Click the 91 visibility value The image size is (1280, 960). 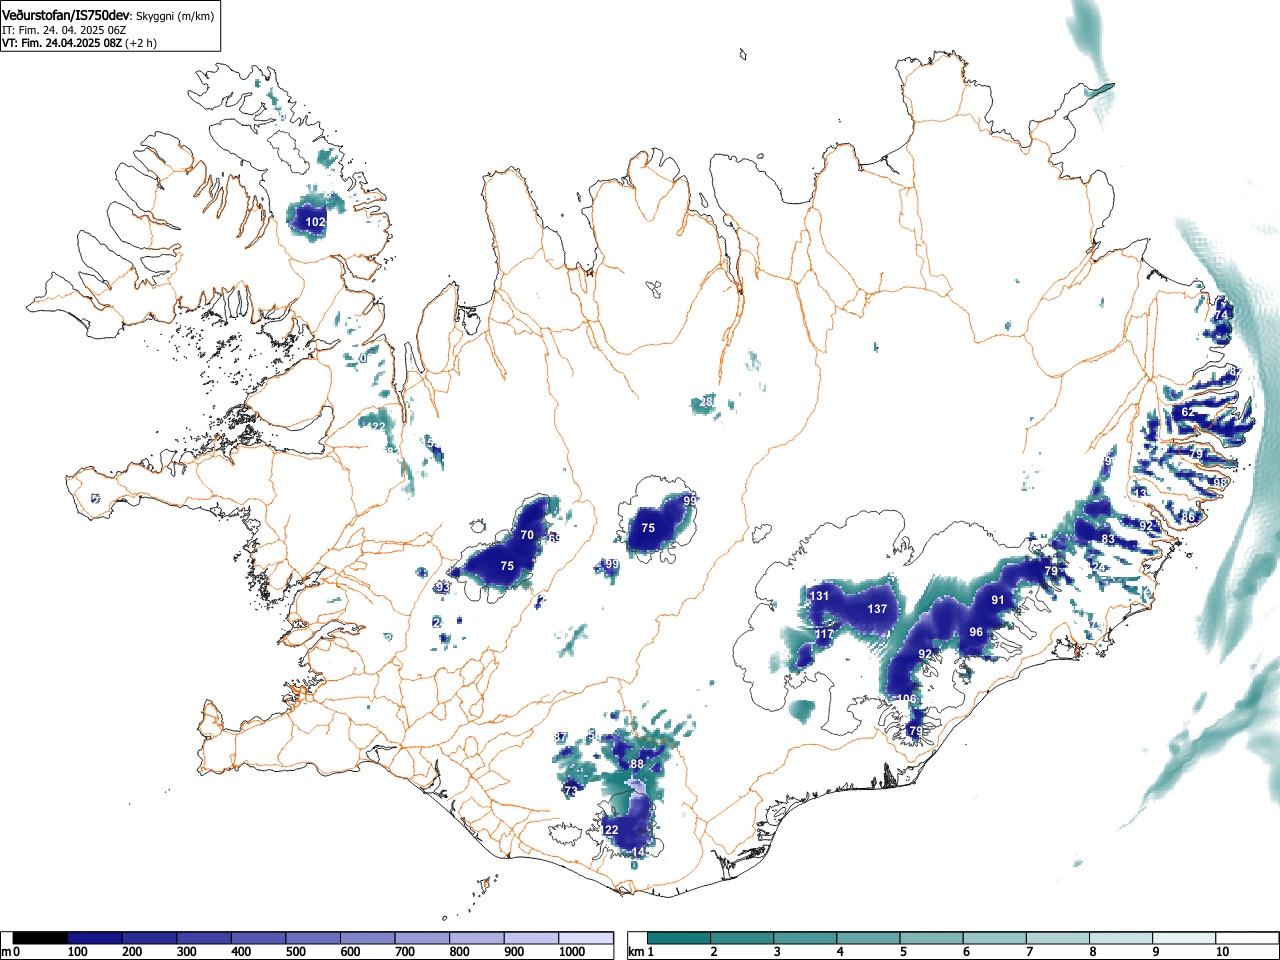click(x=998, y=600)
